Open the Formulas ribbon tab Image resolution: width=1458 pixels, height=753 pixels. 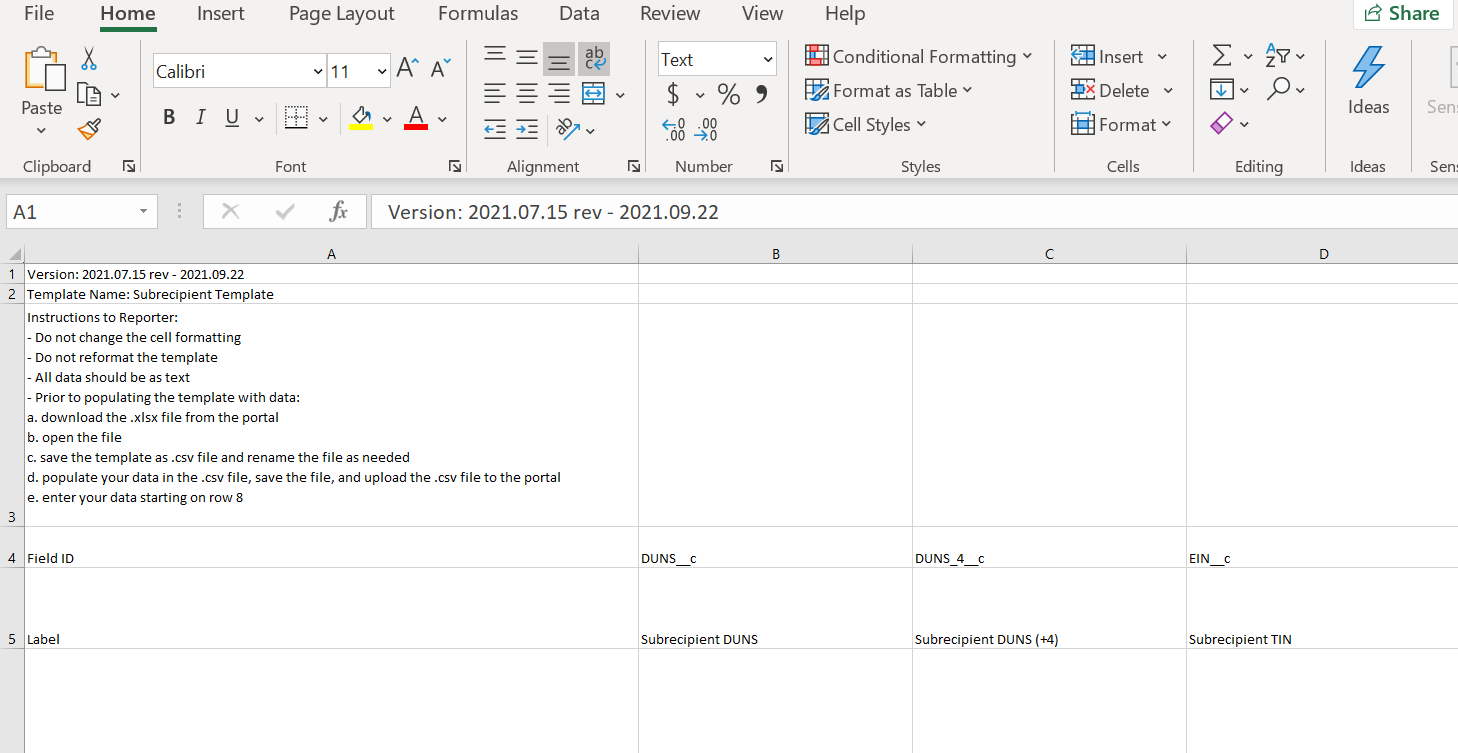pos(478,14)
